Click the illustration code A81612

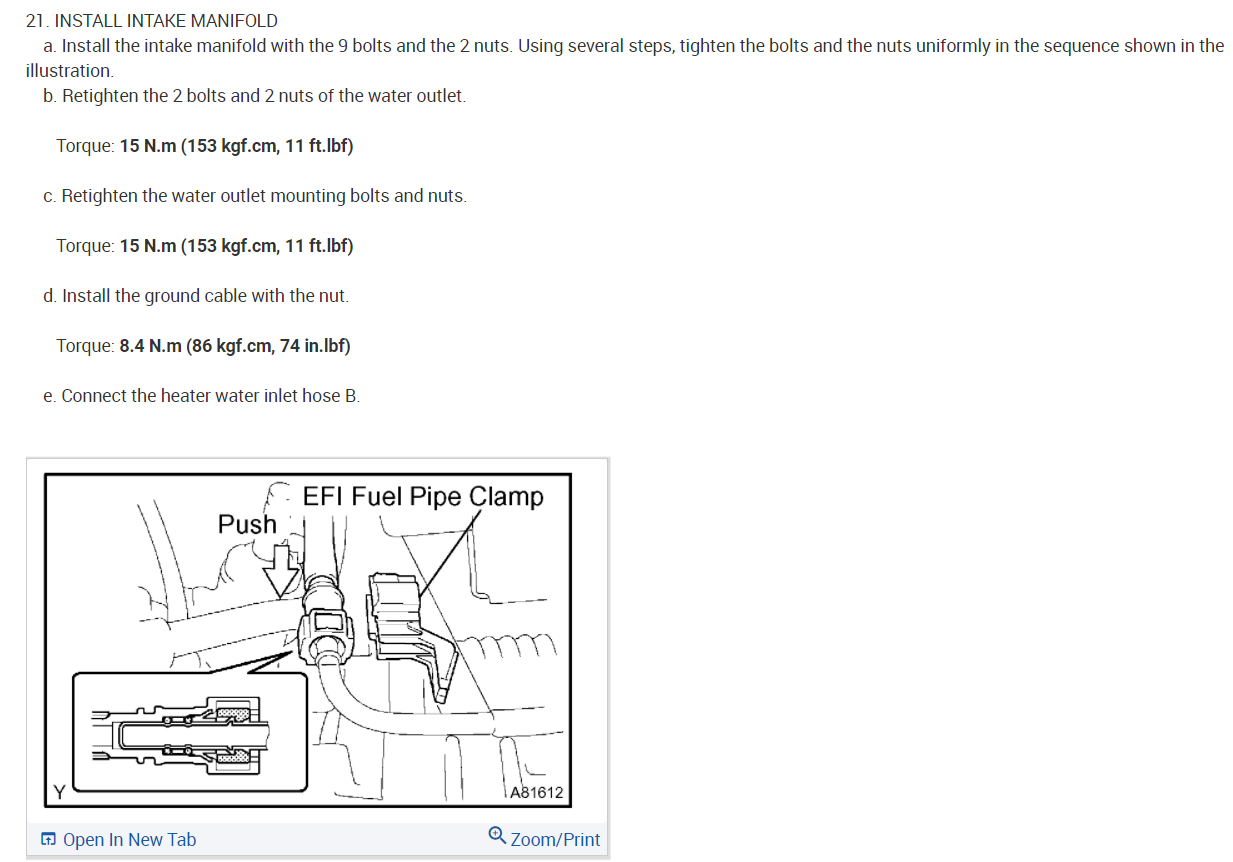(x=536, y=793)
